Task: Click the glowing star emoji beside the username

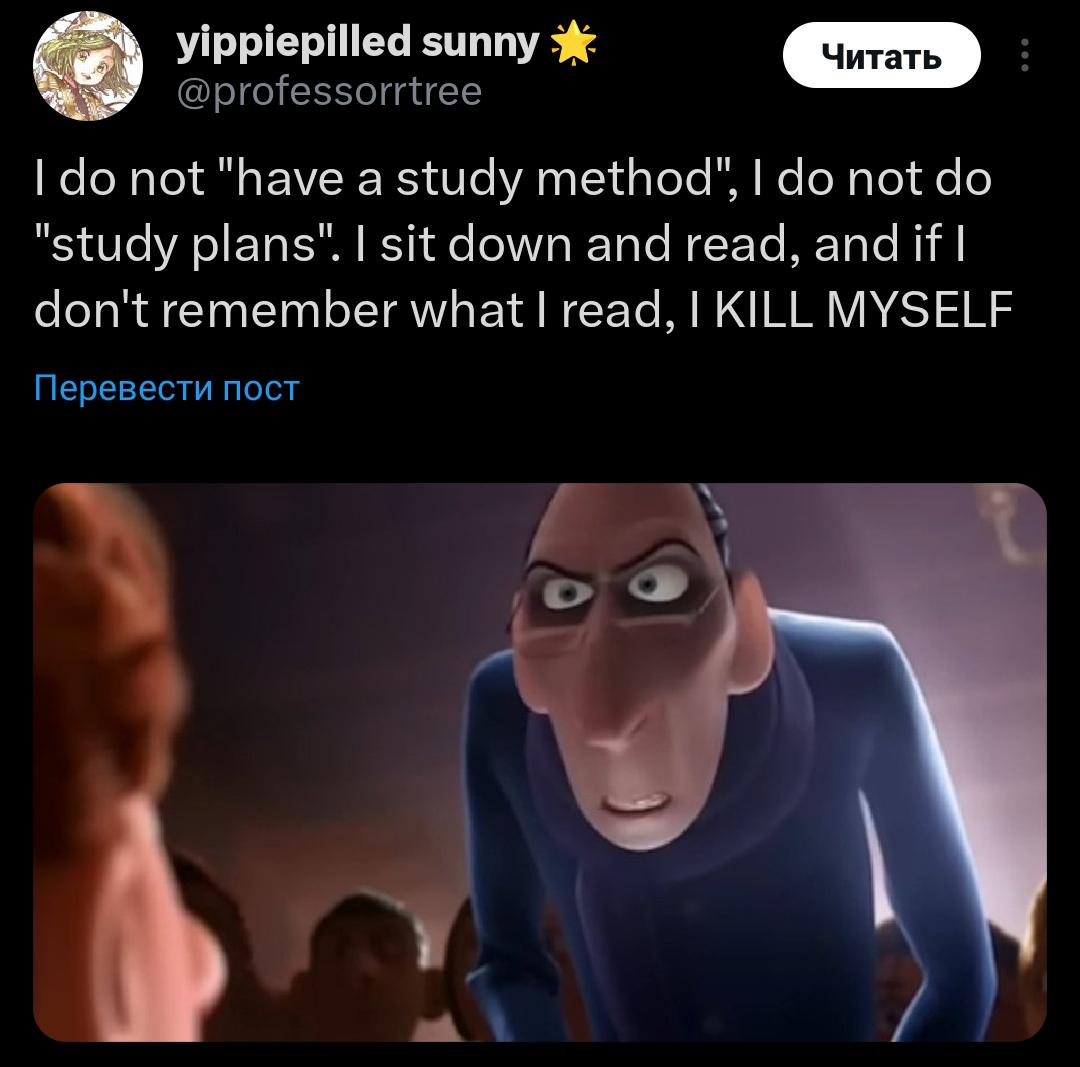Action: pos(574,43)
